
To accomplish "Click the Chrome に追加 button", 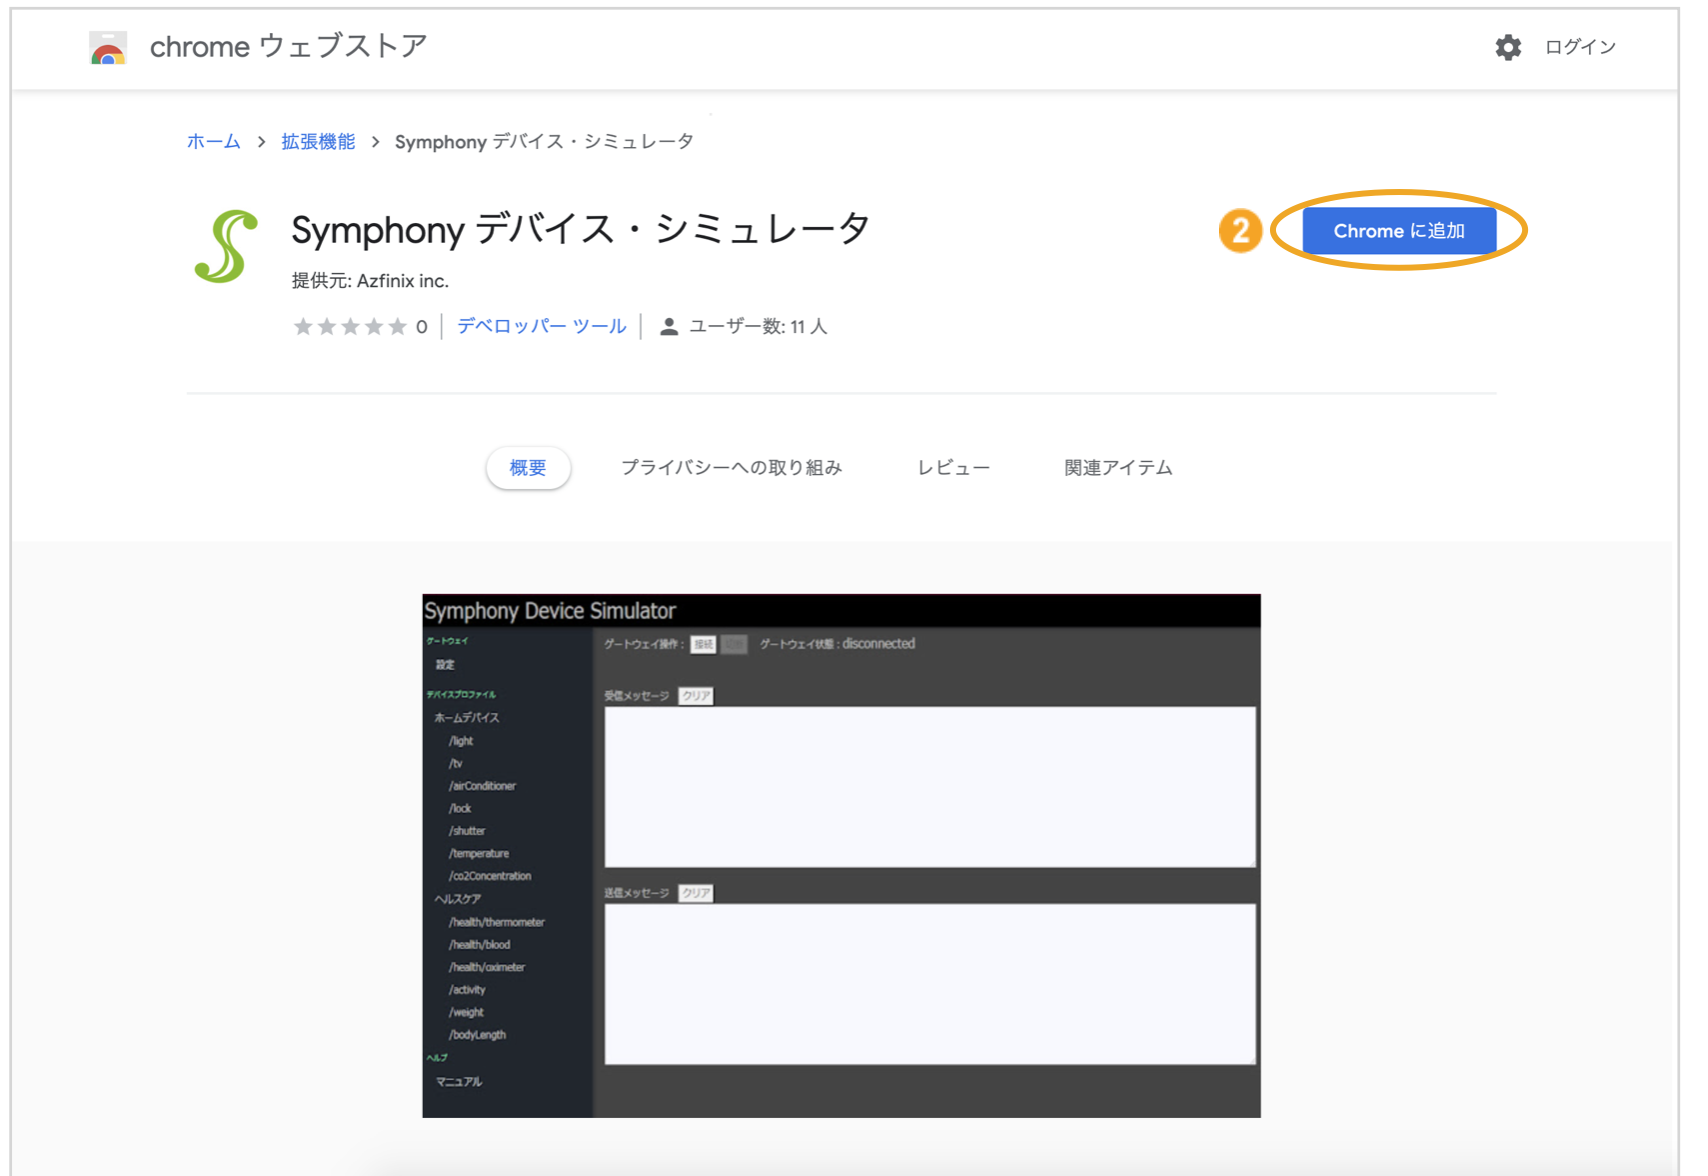I will point(1399,231).
